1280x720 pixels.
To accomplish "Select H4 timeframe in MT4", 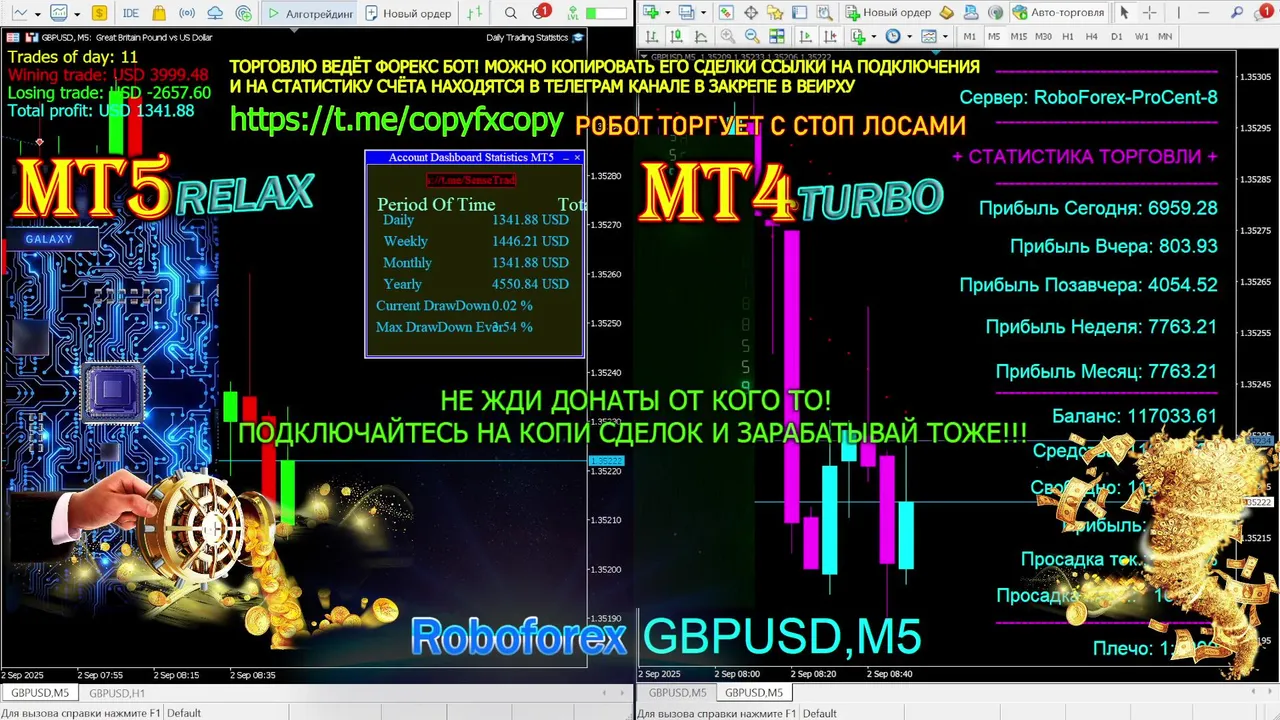I will 1092,36.
